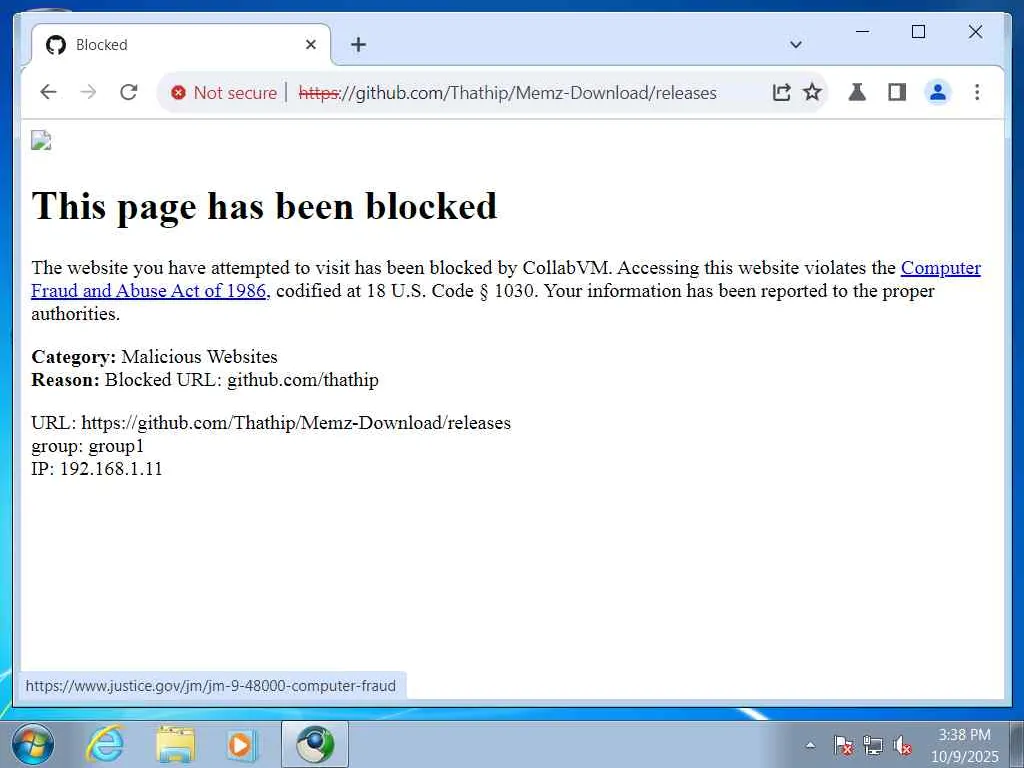This screenshot has width=1024, height=768.
Task: Click the Show desktop strip after the clock
Action: click(x=1017, y=744)
